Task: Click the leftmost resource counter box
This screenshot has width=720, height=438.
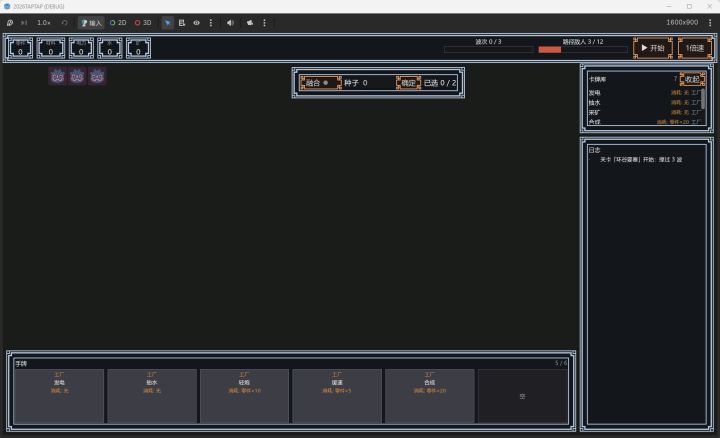Action: click(21, 48)
